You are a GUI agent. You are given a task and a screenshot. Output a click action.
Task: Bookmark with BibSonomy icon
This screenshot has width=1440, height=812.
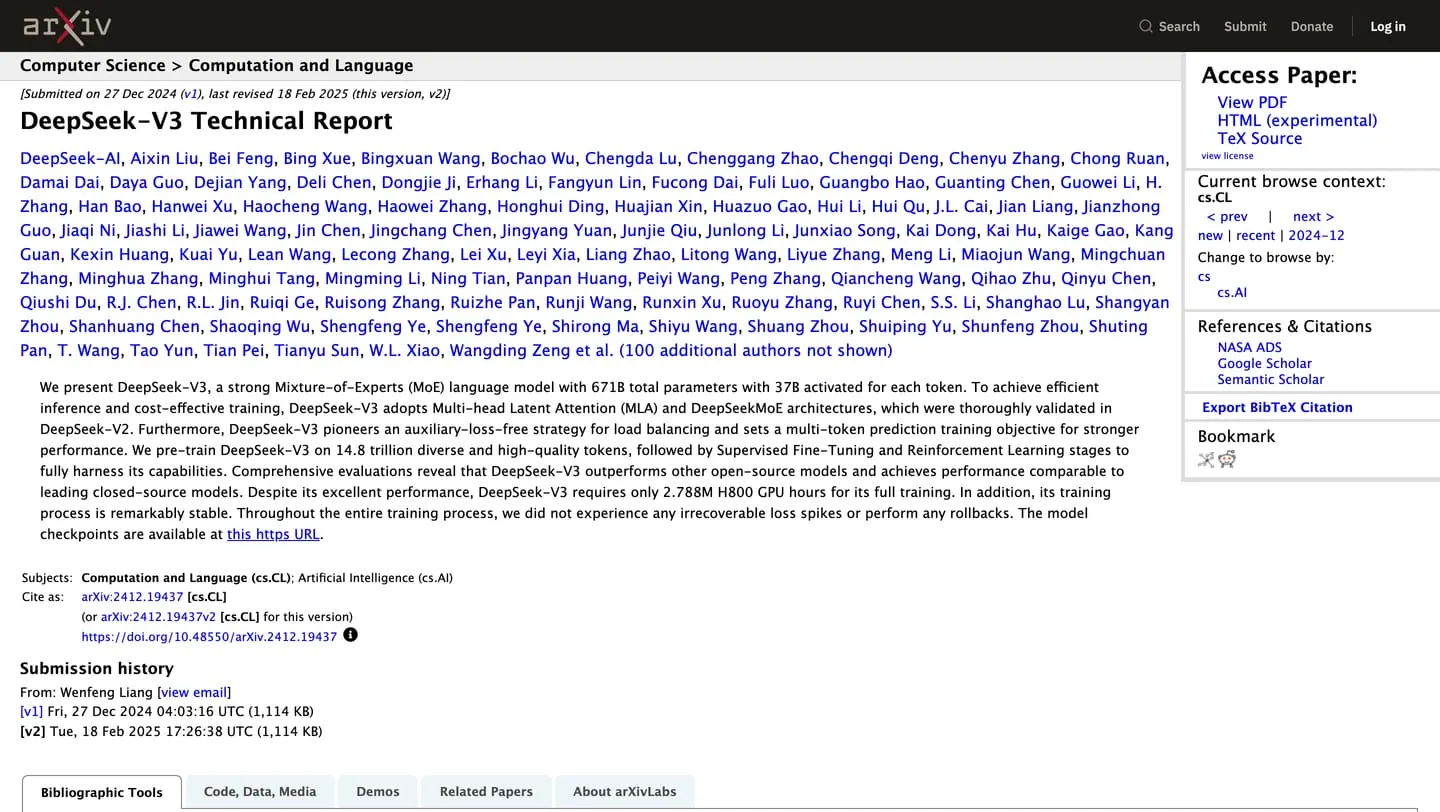pos(1206,459)
